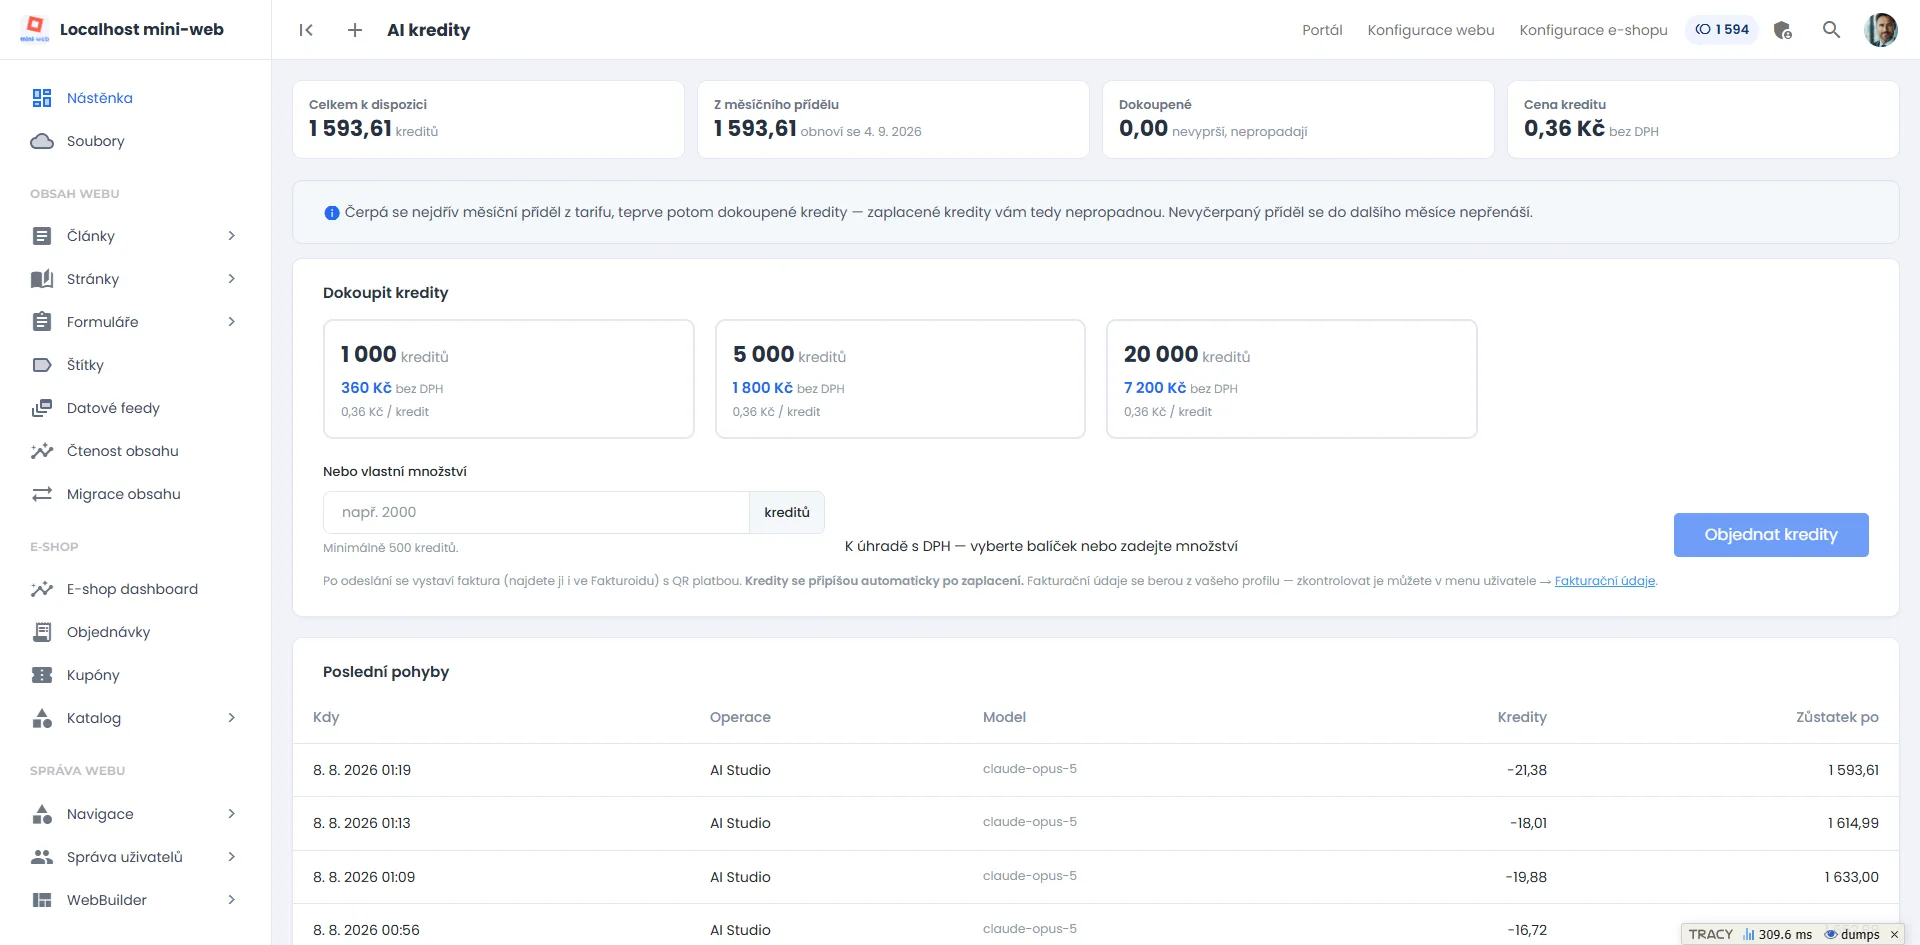Open the search magnifier icon
This screenshot has width=1920, height=945.
1831,30
